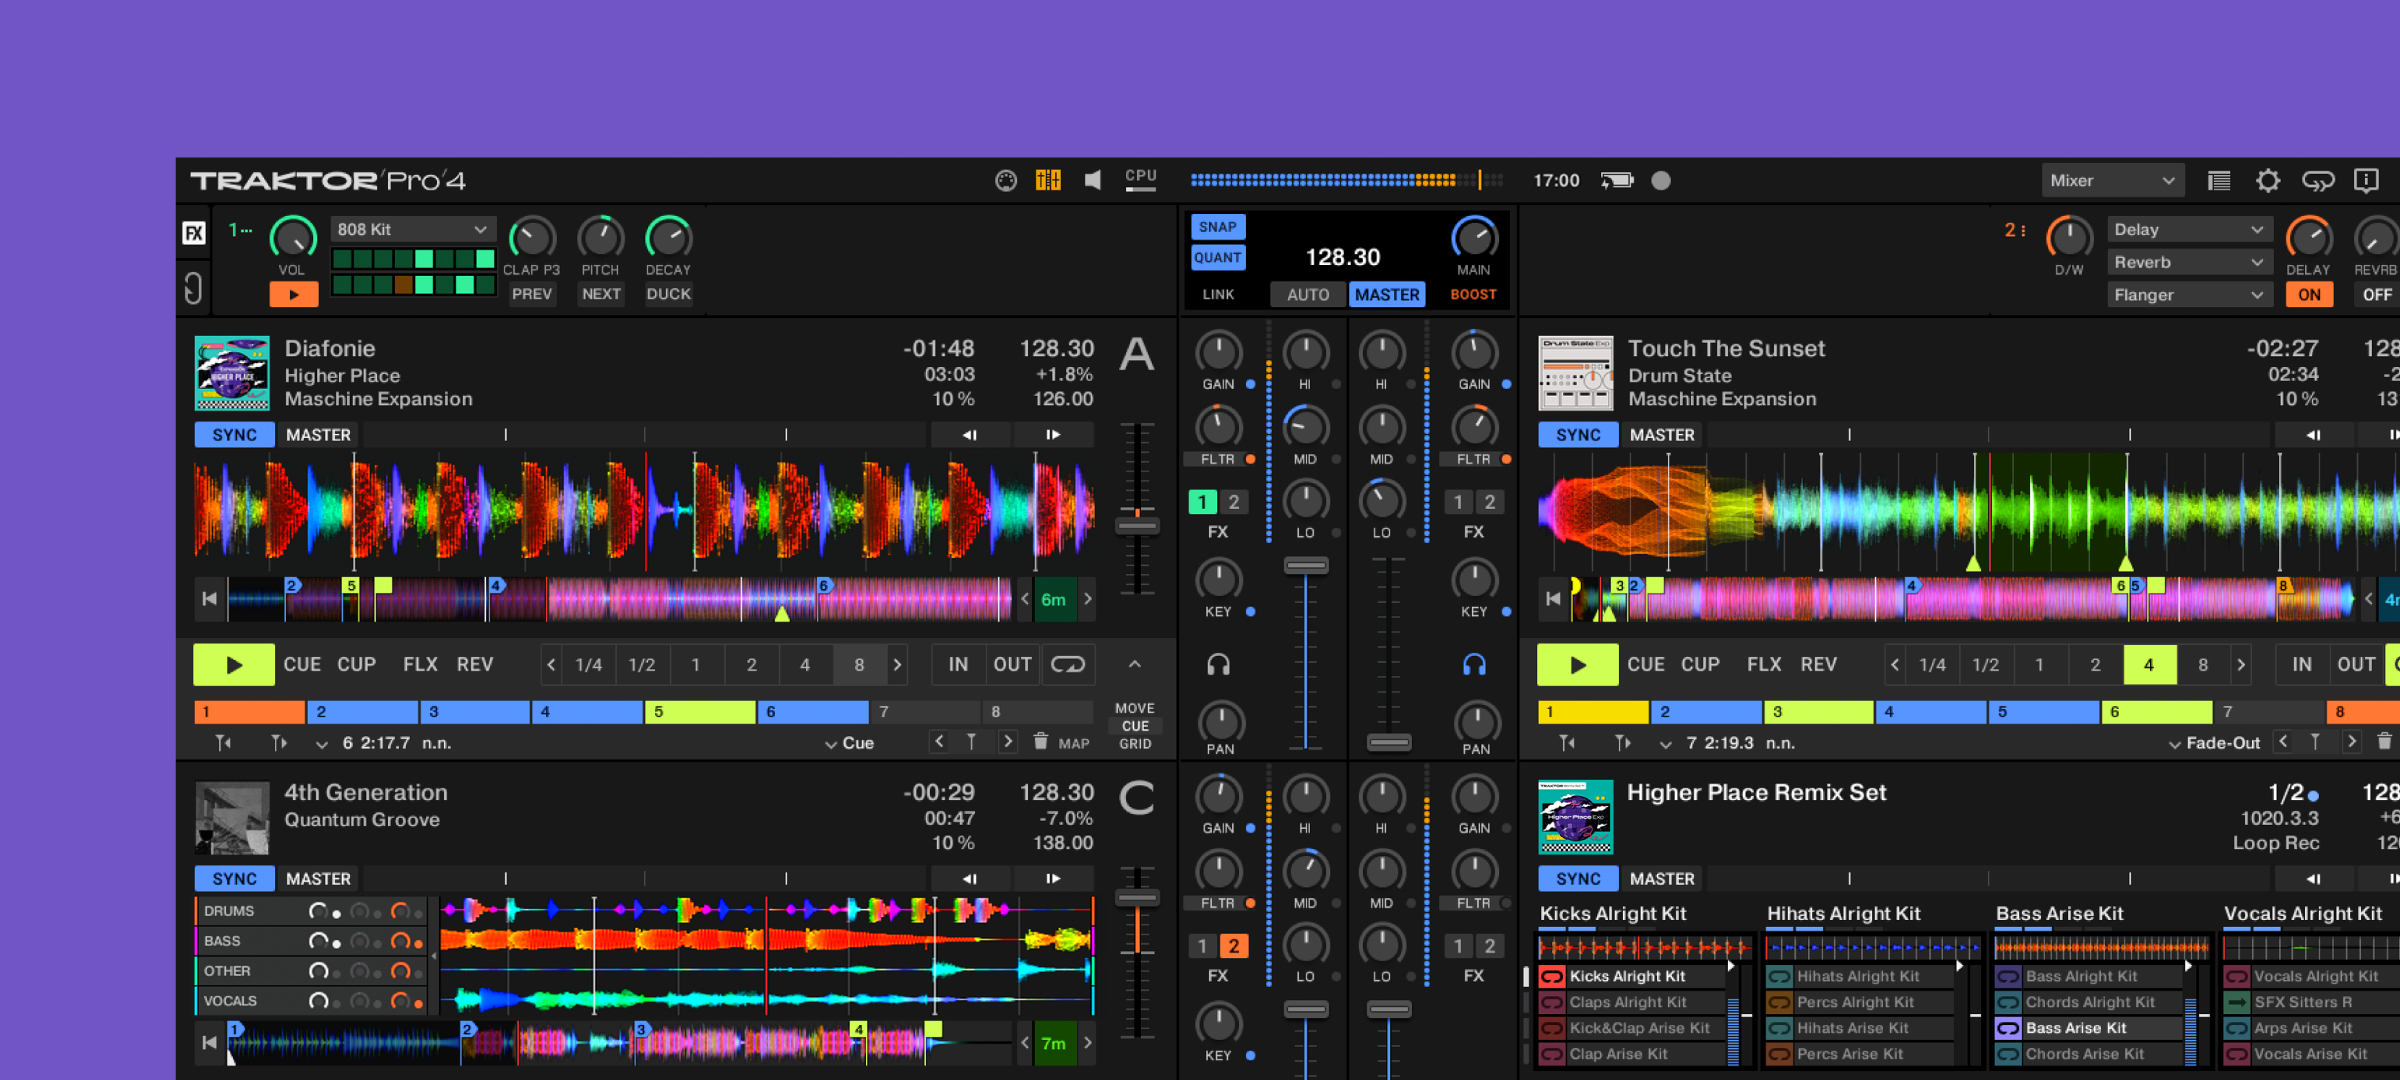Viewport: 2400px width, 1080px height.
Task: Select the Kicks Alright Kit sample cell
Action: pyautogui.click(x=1634, y=976)
